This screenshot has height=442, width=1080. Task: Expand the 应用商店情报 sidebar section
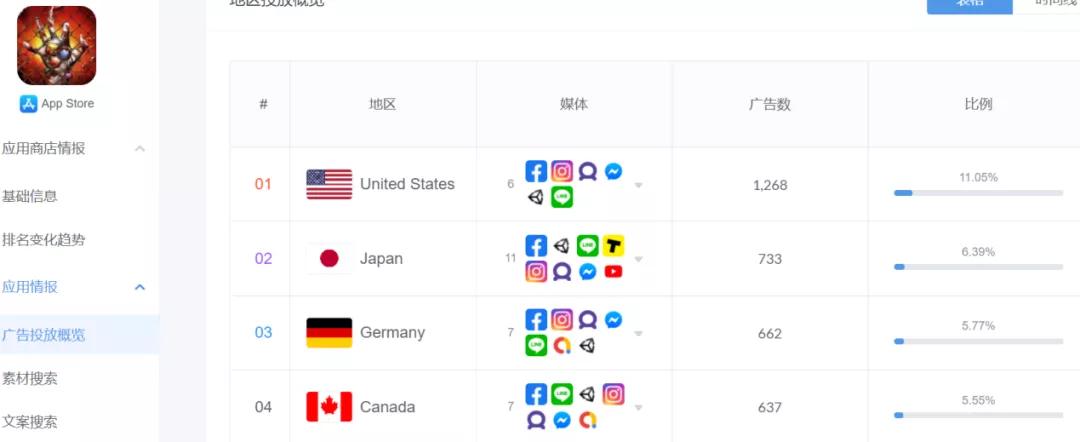[x=140, y=149]
